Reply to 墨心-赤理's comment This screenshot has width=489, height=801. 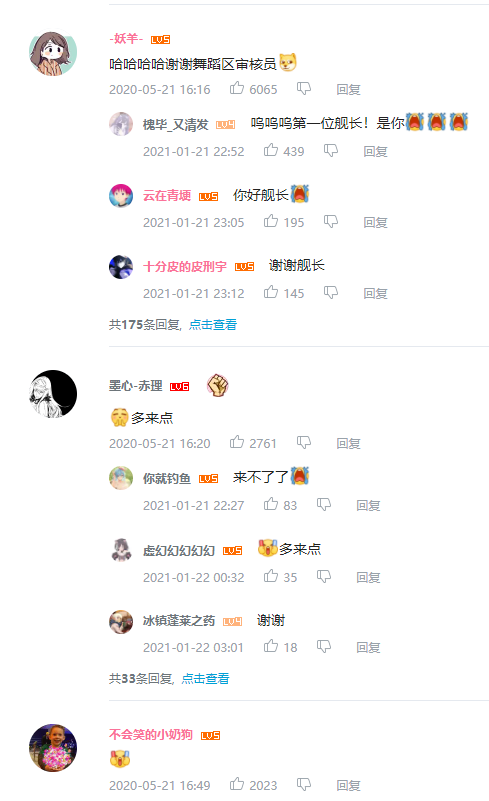(348, 443)
